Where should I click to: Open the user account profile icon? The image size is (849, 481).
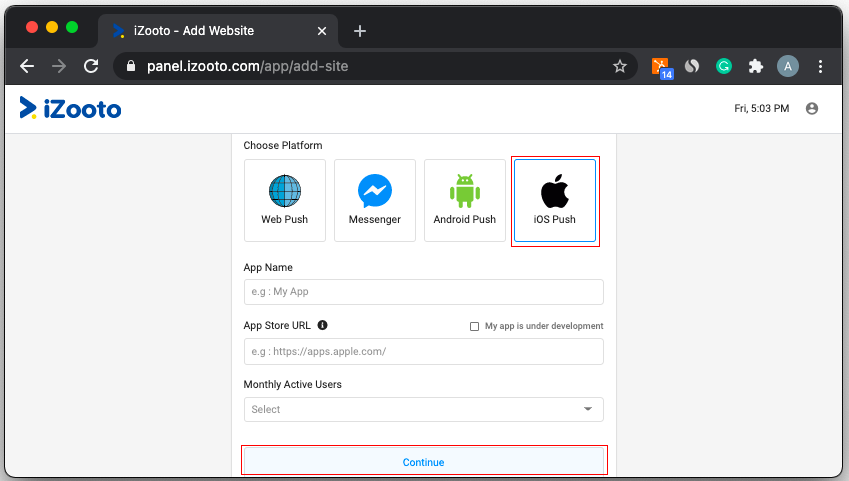click(x=812, y=108)
